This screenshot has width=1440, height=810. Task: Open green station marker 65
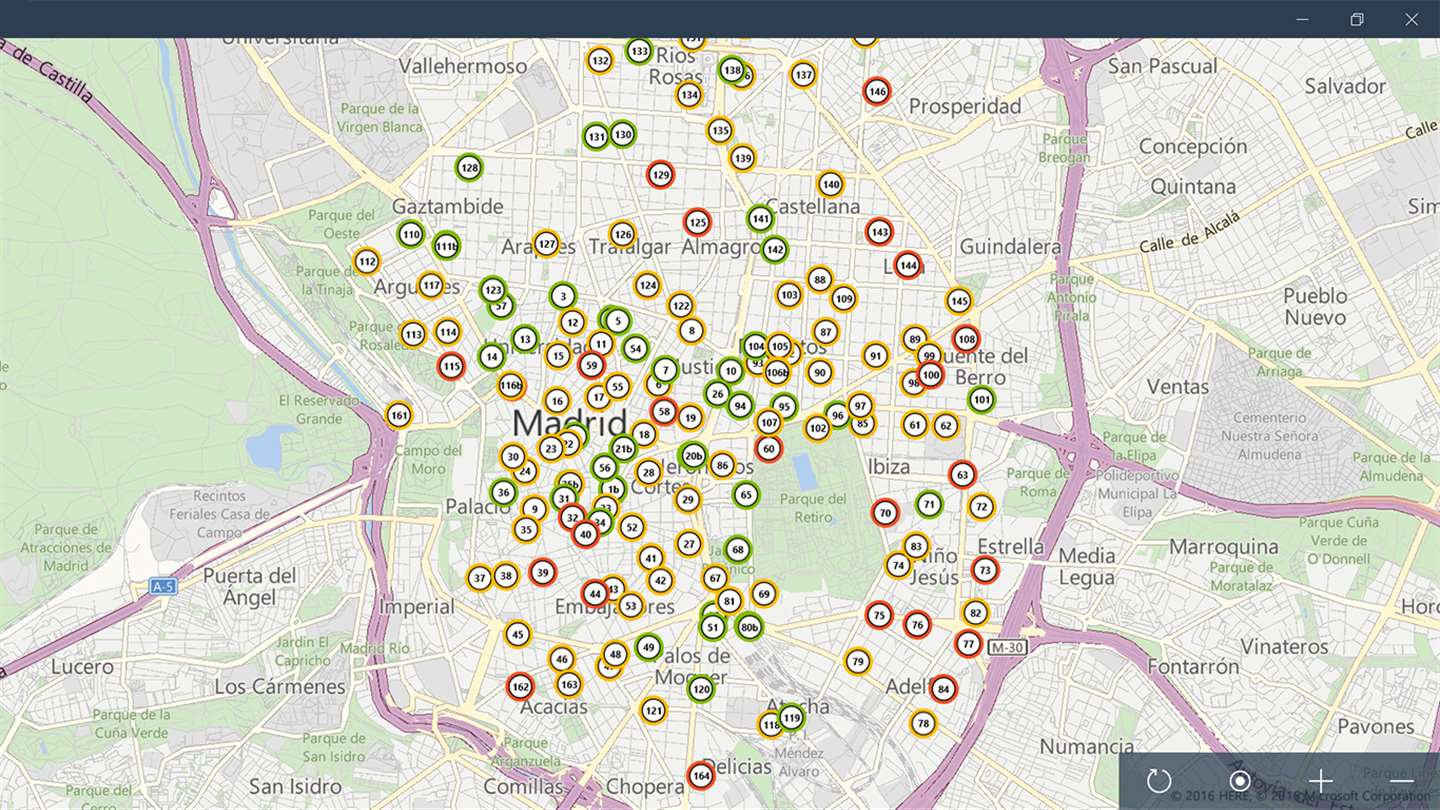pos(745,494)
